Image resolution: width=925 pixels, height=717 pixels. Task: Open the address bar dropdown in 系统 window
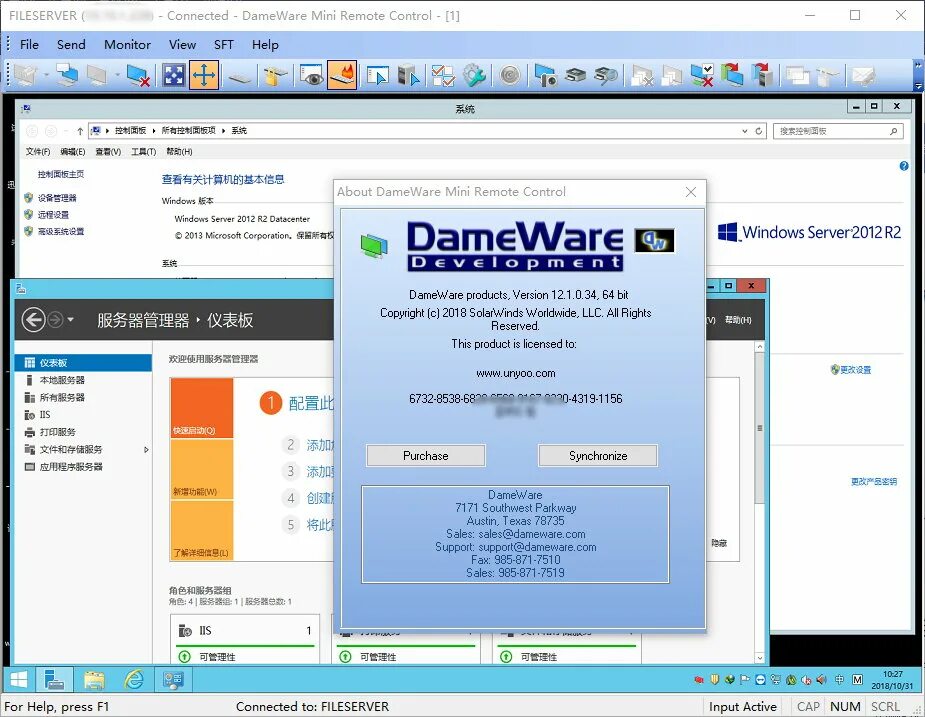click(744, 131)
